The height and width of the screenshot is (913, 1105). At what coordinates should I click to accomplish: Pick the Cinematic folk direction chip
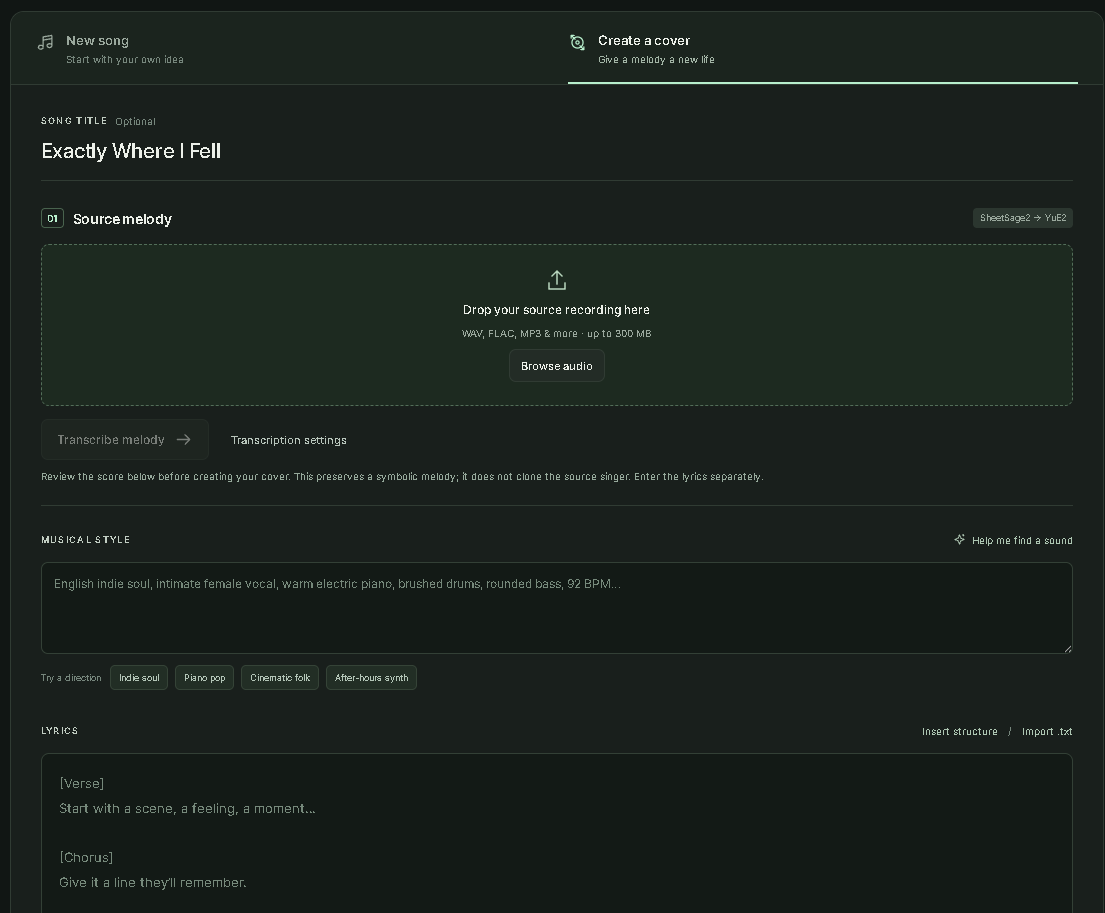click(280, 678)
